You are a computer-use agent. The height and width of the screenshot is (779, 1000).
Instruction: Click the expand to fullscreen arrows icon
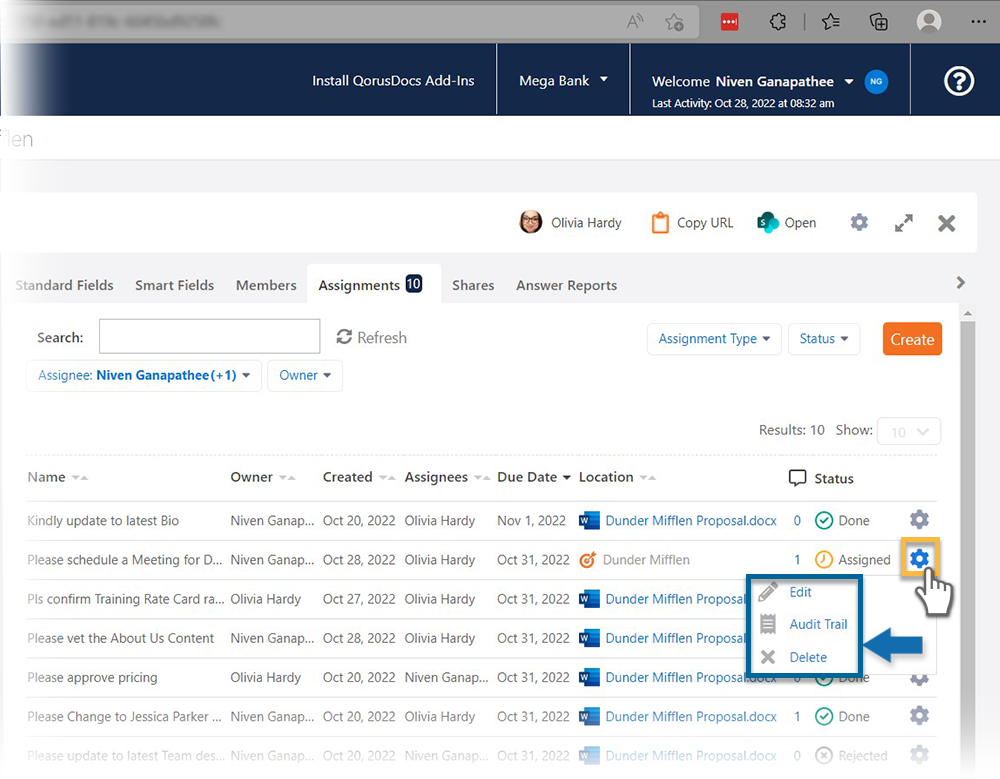tap(904, 223)
